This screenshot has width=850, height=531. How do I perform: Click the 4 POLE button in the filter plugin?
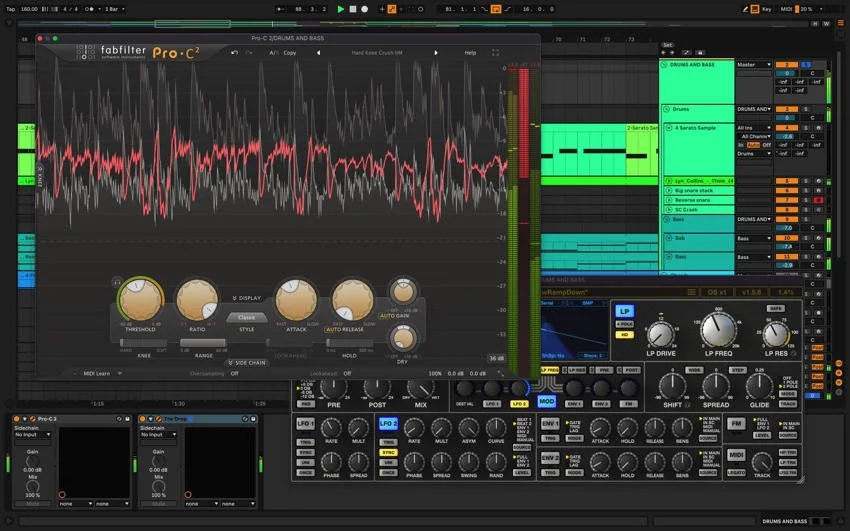point(624,324)
